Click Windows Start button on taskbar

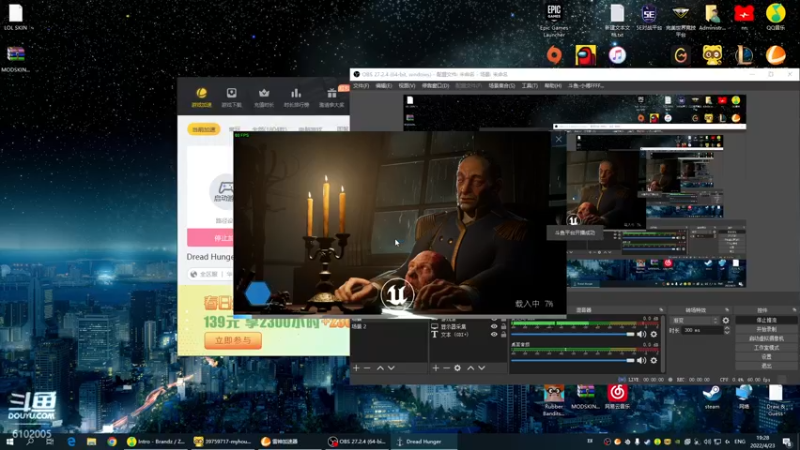coord(10,442)
